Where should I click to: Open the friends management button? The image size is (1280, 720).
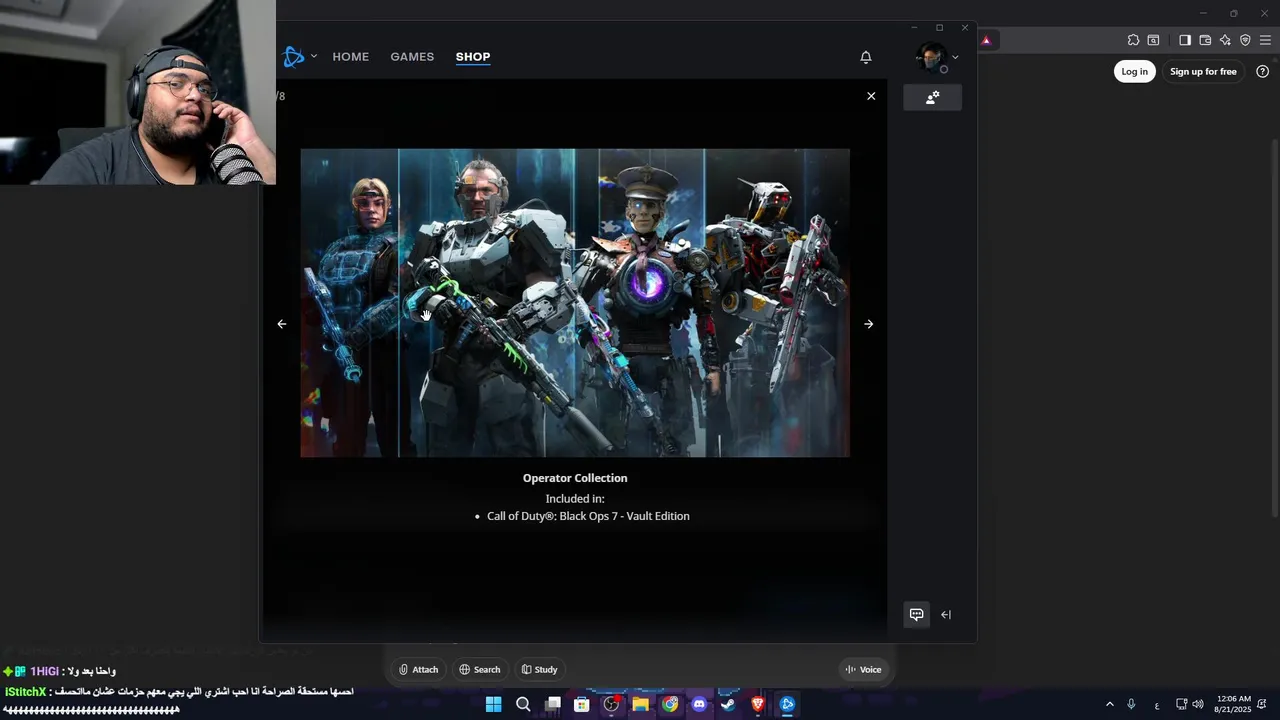pos(932,97)
